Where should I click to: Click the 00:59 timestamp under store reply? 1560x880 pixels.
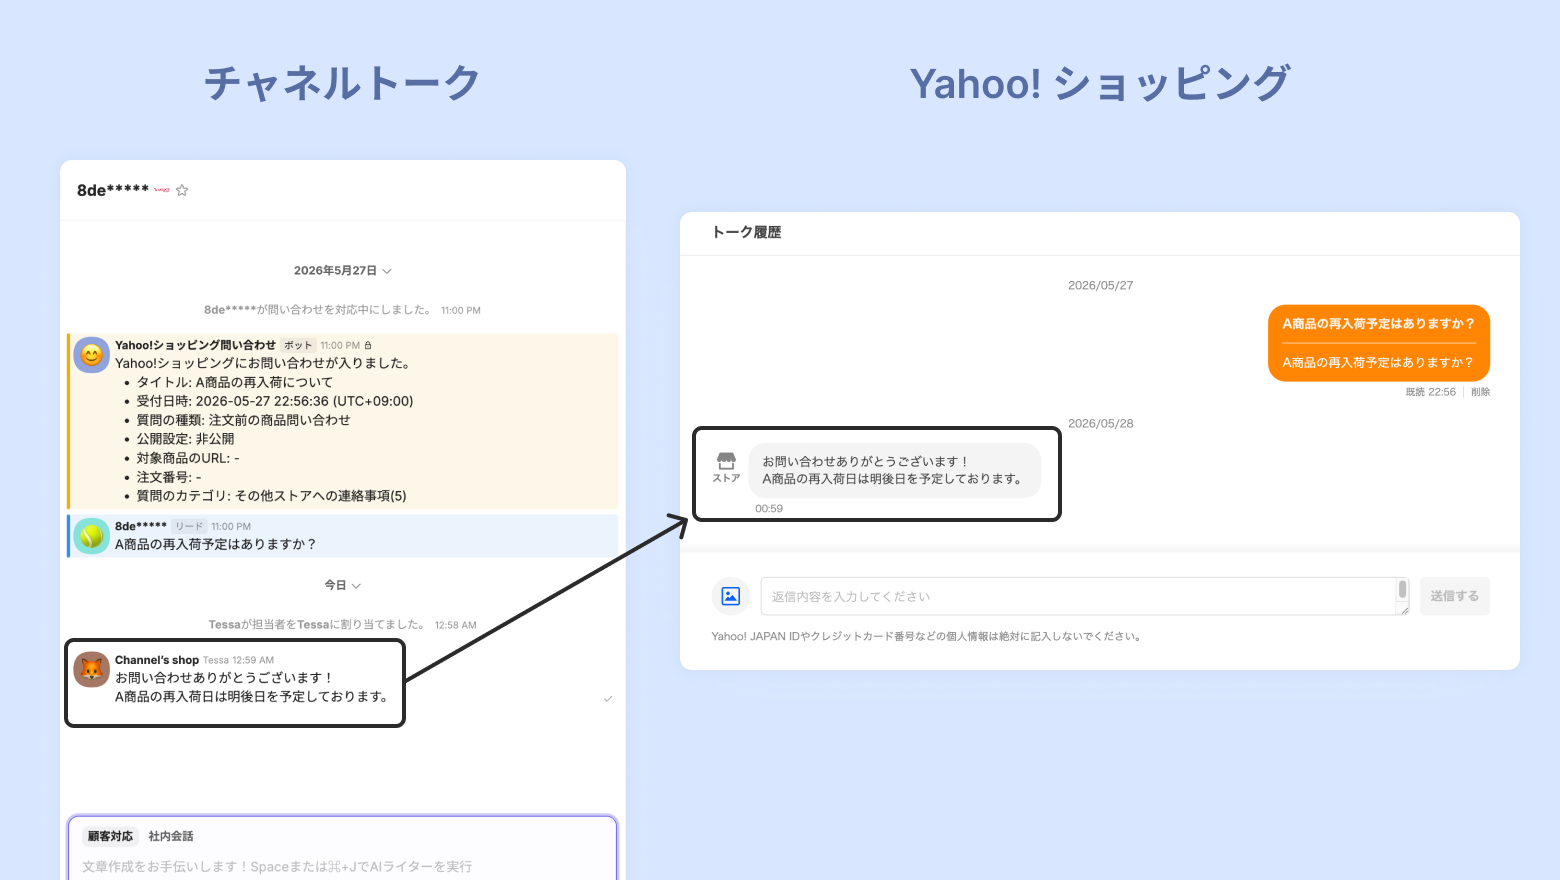769,509
